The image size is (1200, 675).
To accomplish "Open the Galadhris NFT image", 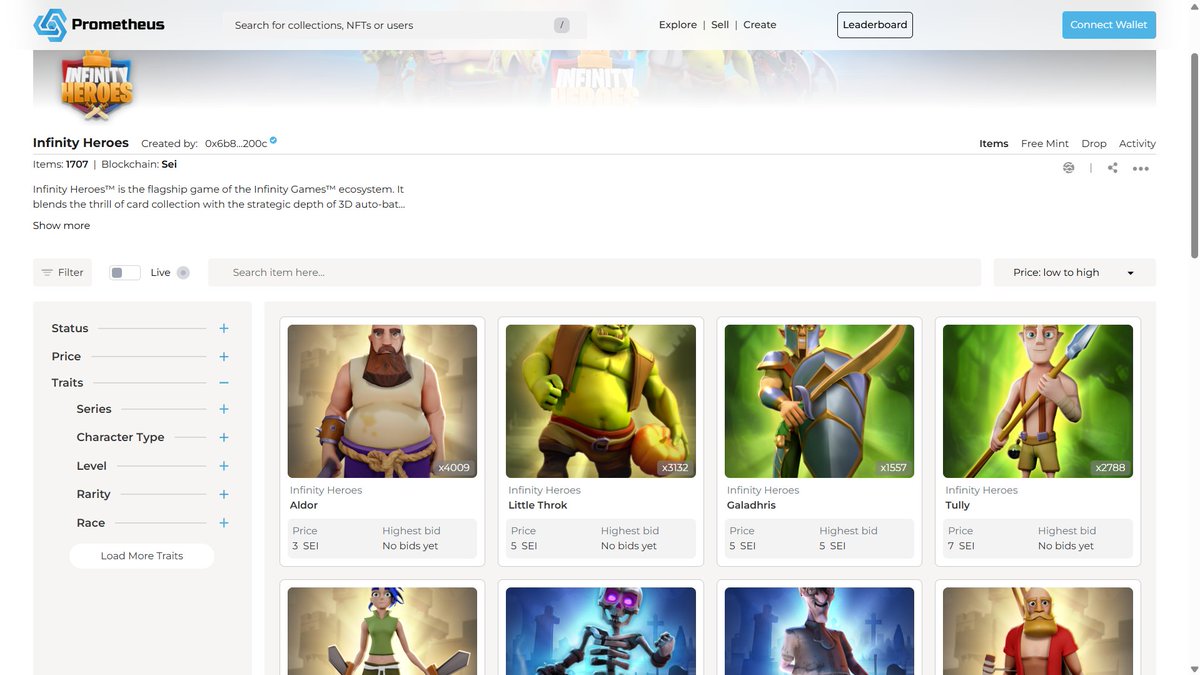I will point(819,401).
